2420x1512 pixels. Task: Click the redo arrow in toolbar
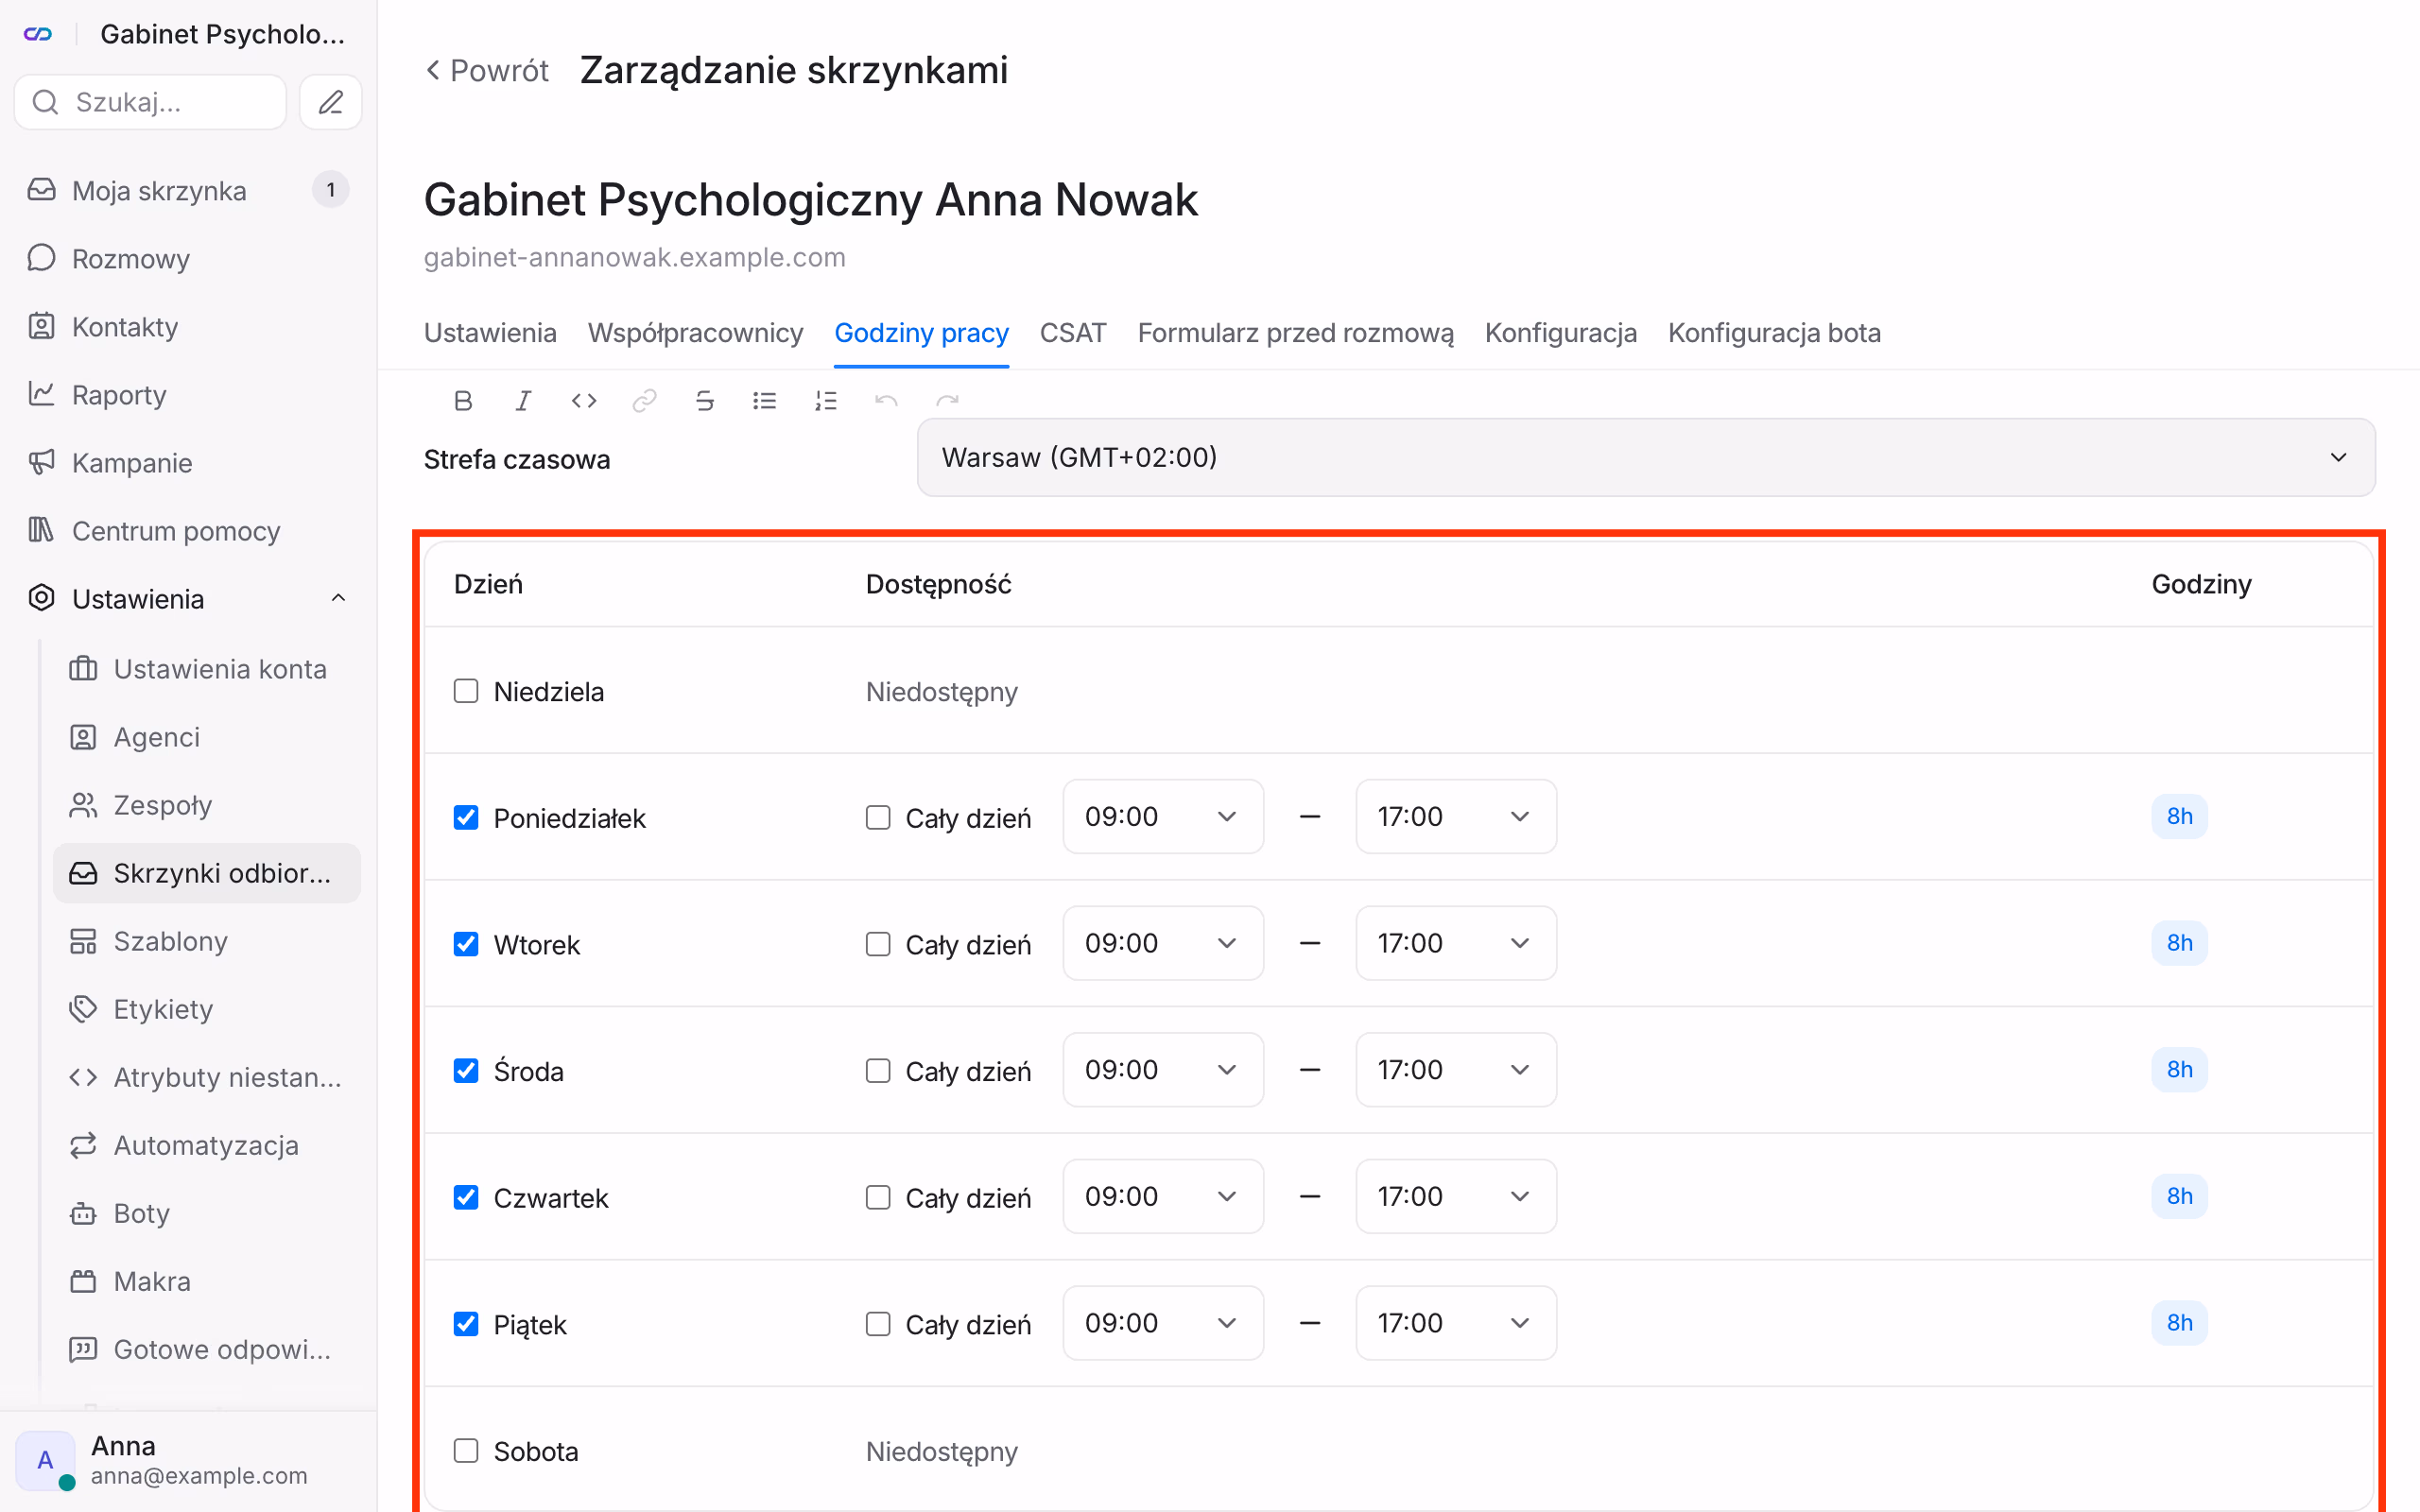click(x=947, y=401)
